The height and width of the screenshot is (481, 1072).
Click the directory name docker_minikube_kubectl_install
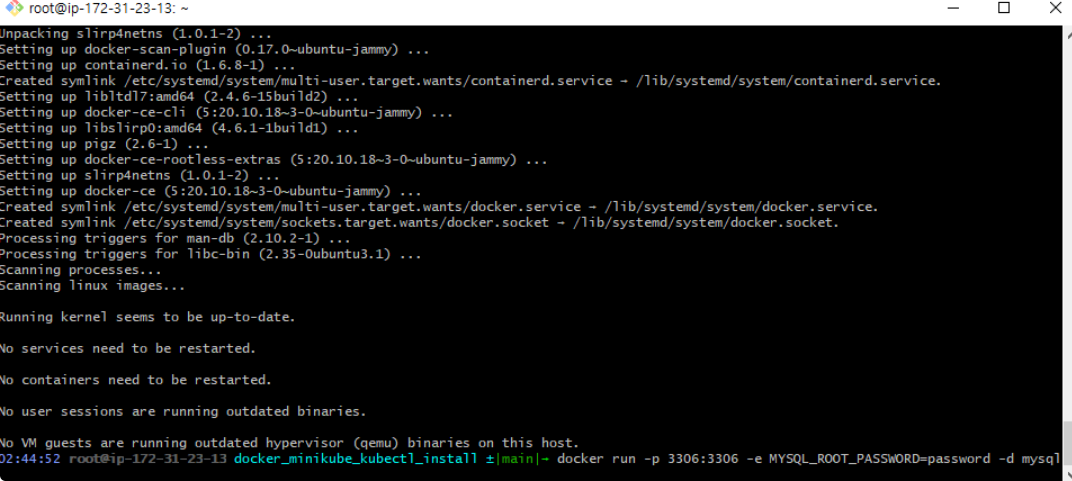[x=356, y=458]
